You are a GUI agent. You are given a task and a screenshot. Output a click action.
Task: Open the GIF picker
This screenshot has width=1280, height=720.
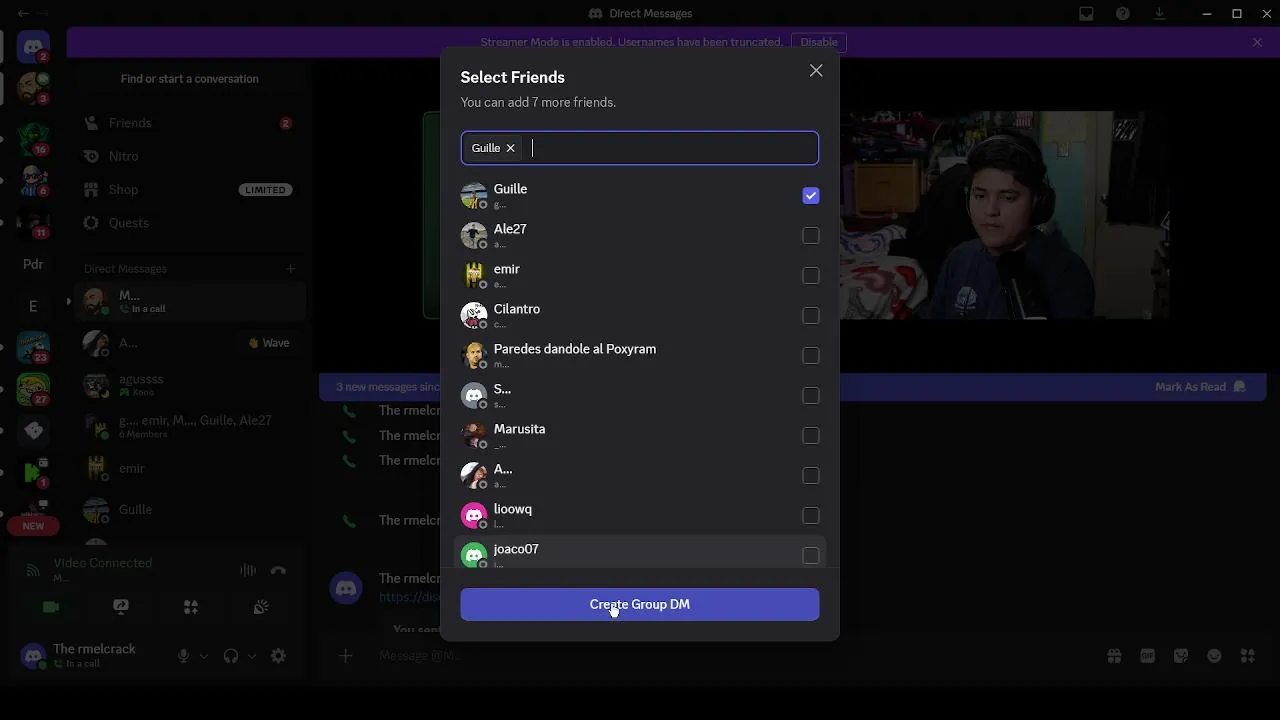(x=1148, y=656)
